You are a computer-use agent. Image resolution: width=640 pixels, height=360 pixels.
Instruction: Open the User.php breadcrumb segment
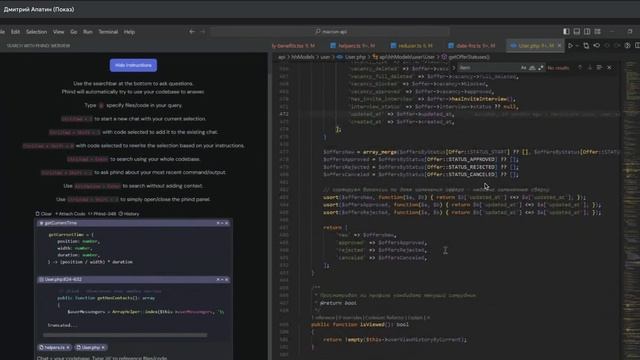coord(352,57)
